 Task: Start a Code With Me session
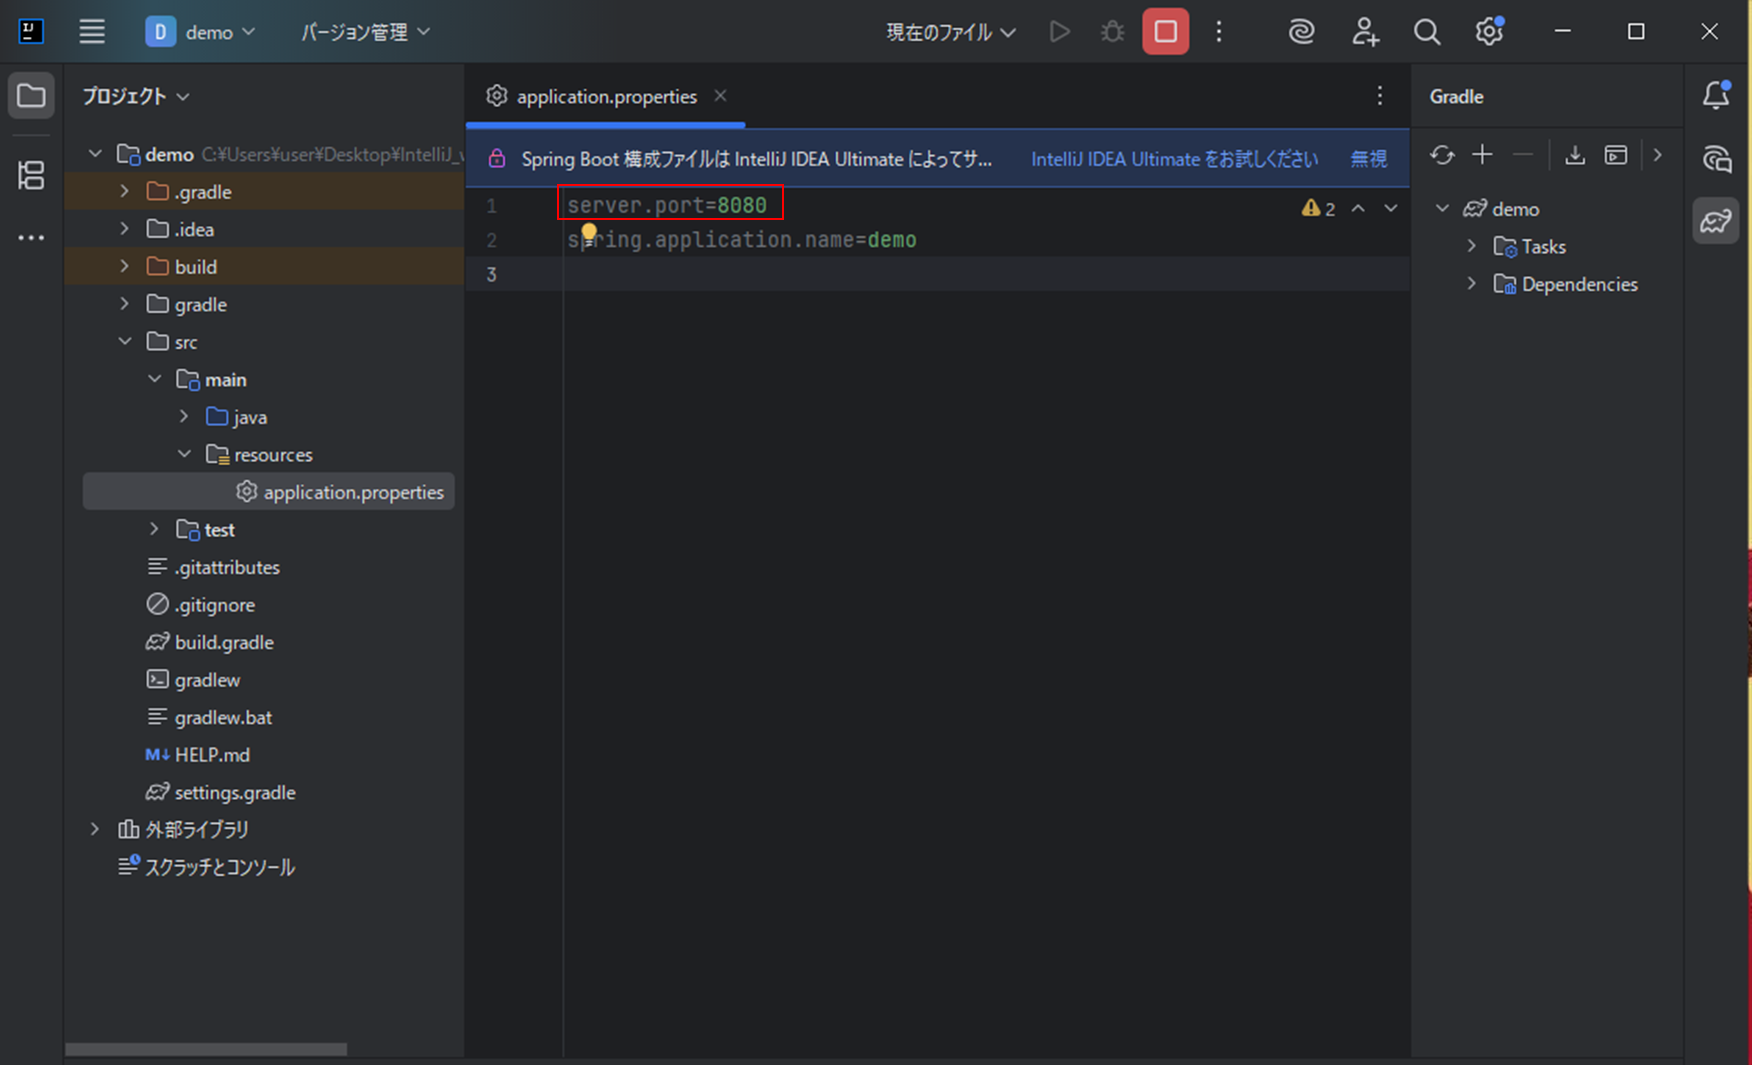click(x=1364, y=31)
